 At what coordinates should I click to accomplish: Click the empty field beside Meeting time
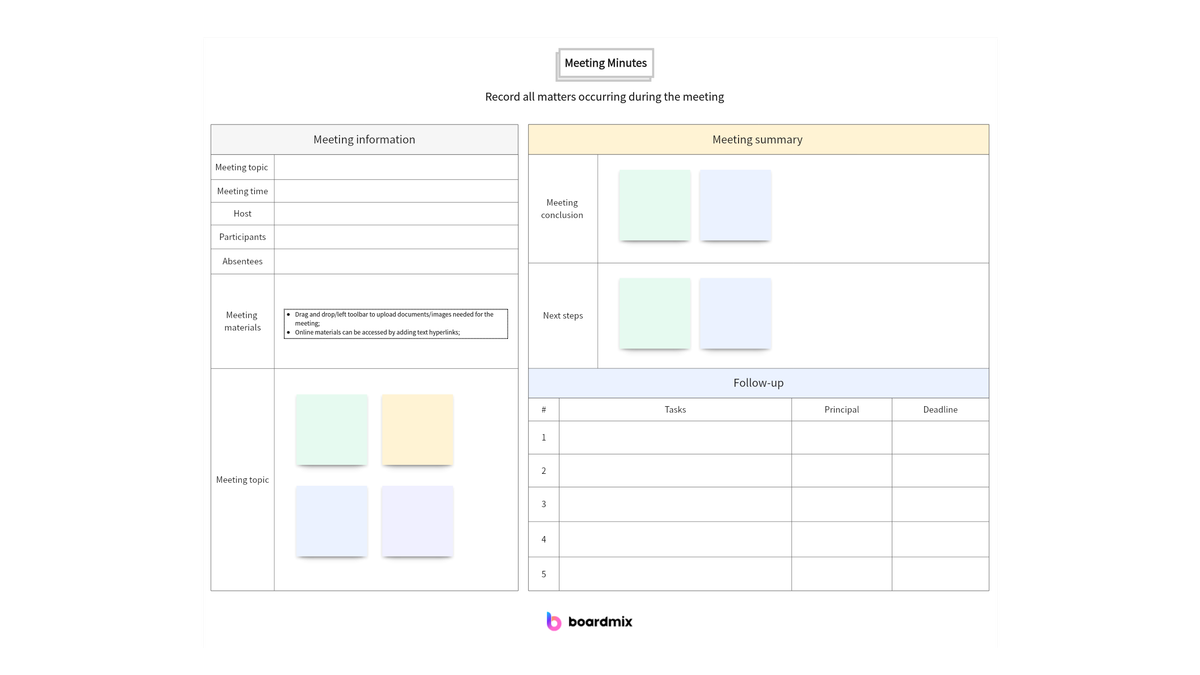click(396, 191)
